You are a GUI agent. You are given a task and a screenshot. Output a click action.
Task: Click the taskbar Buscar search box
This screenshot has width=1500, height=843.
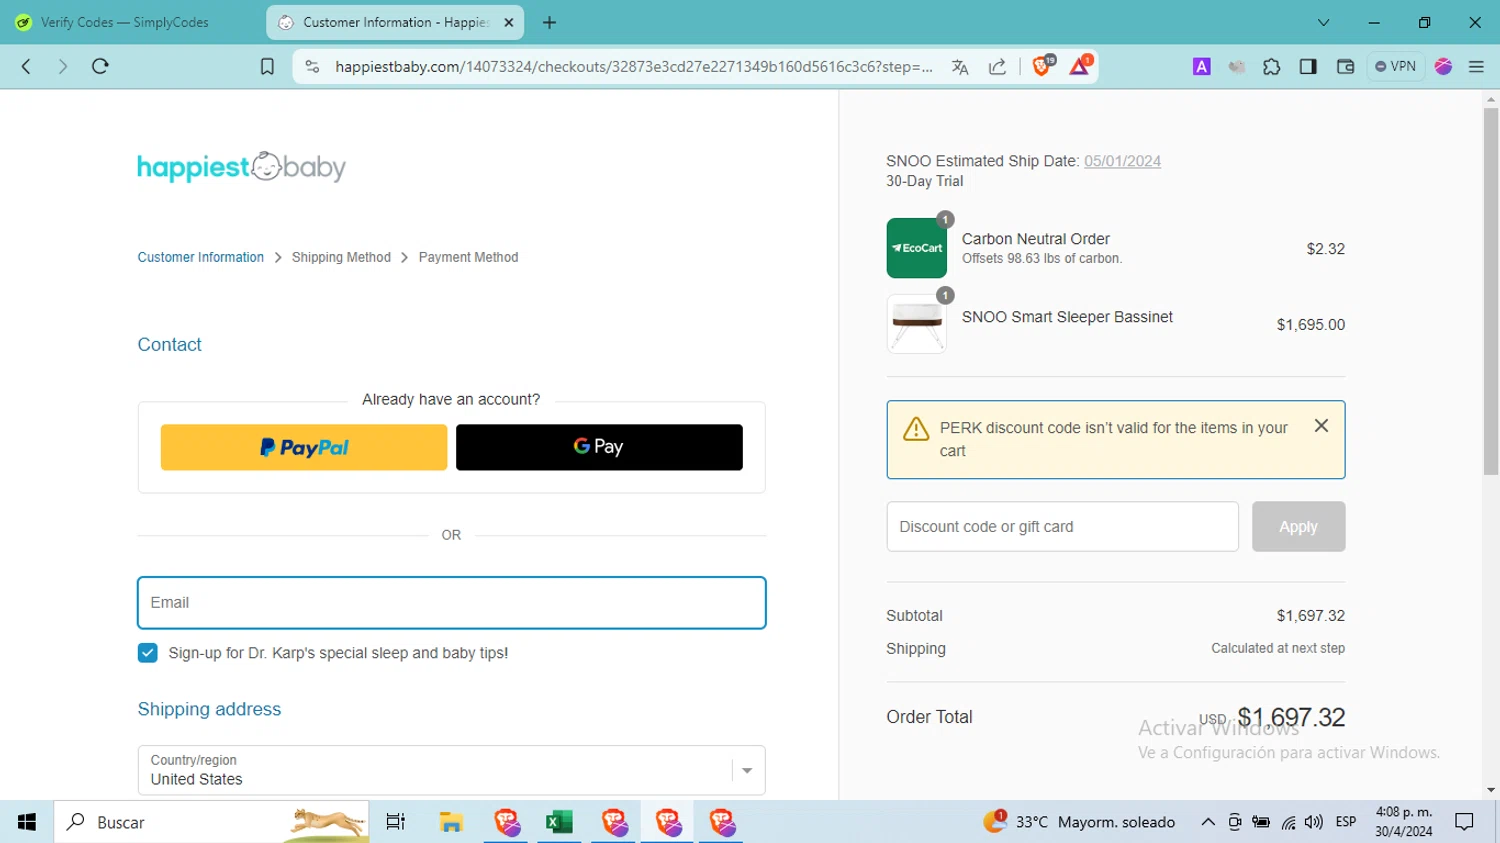click(x=211, y=822)
